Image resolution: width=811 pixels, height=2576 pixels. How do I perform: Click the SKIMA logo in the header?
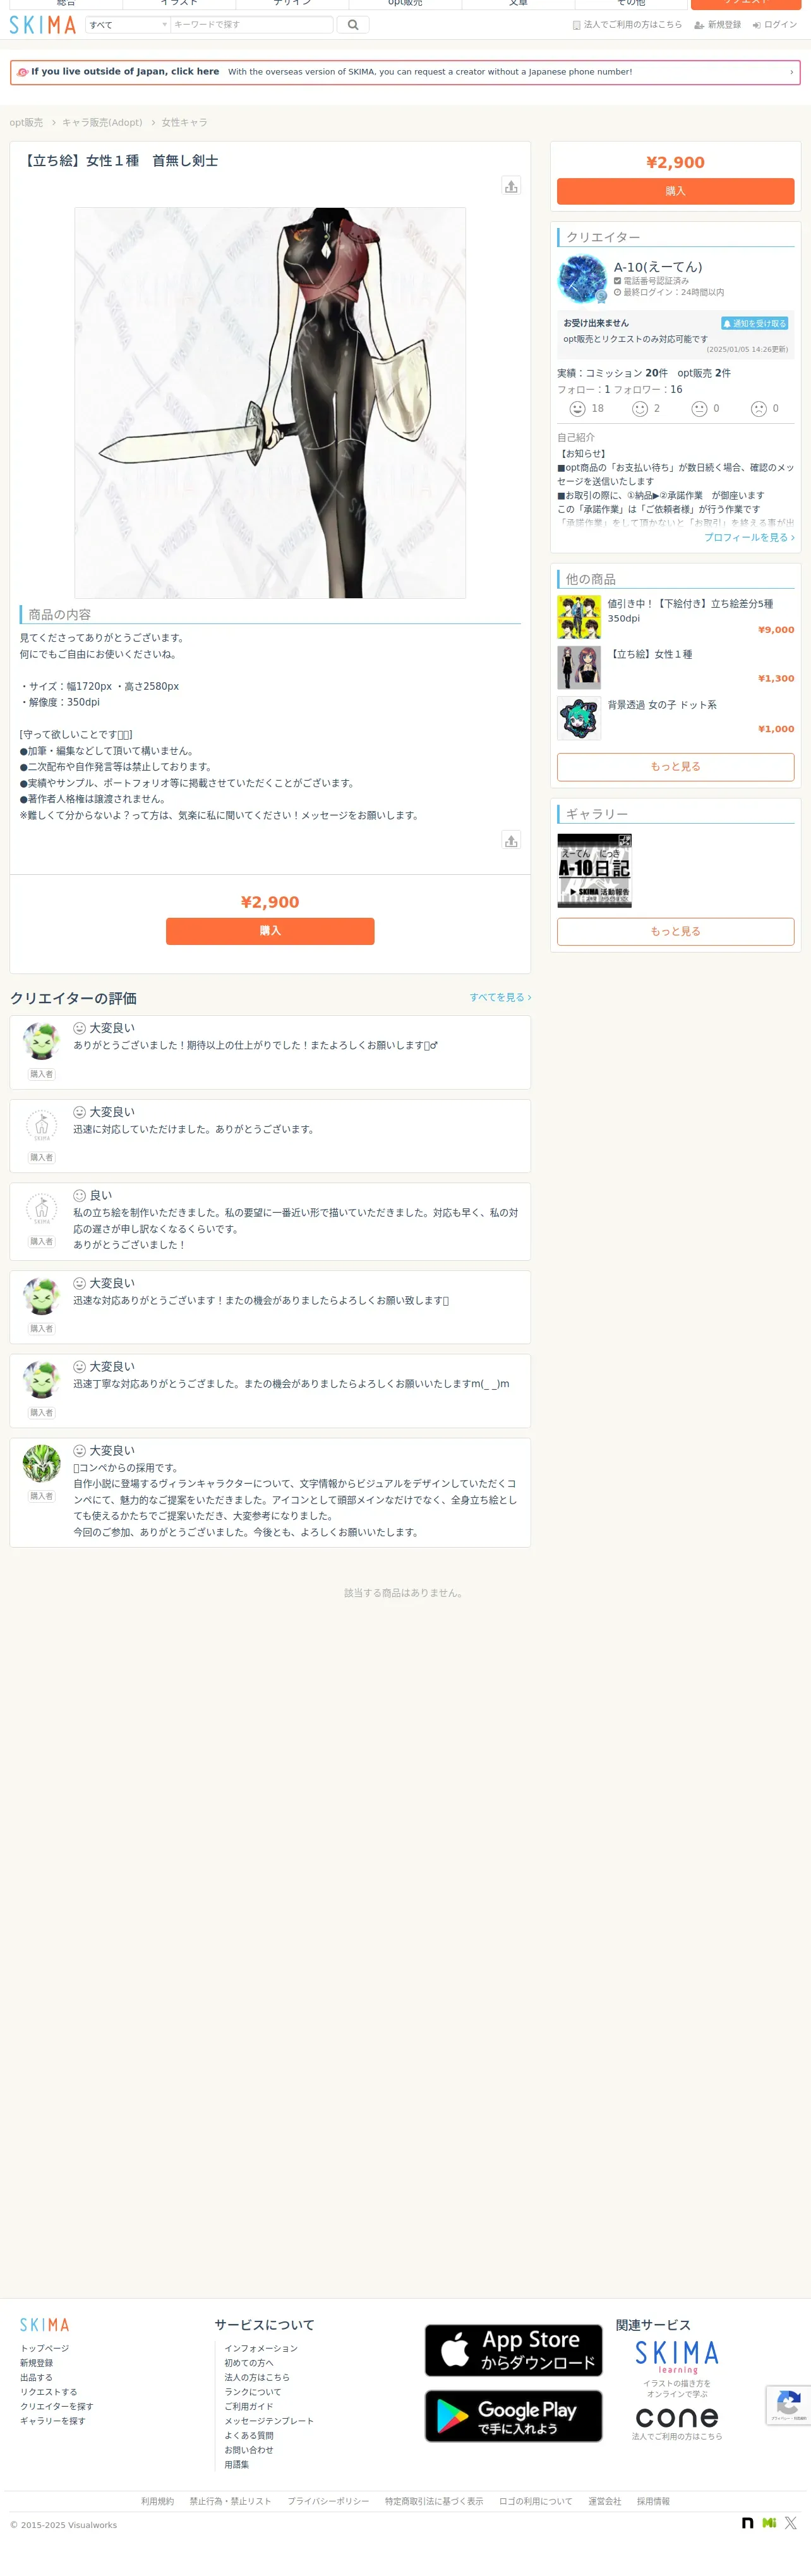pos(43,25)
